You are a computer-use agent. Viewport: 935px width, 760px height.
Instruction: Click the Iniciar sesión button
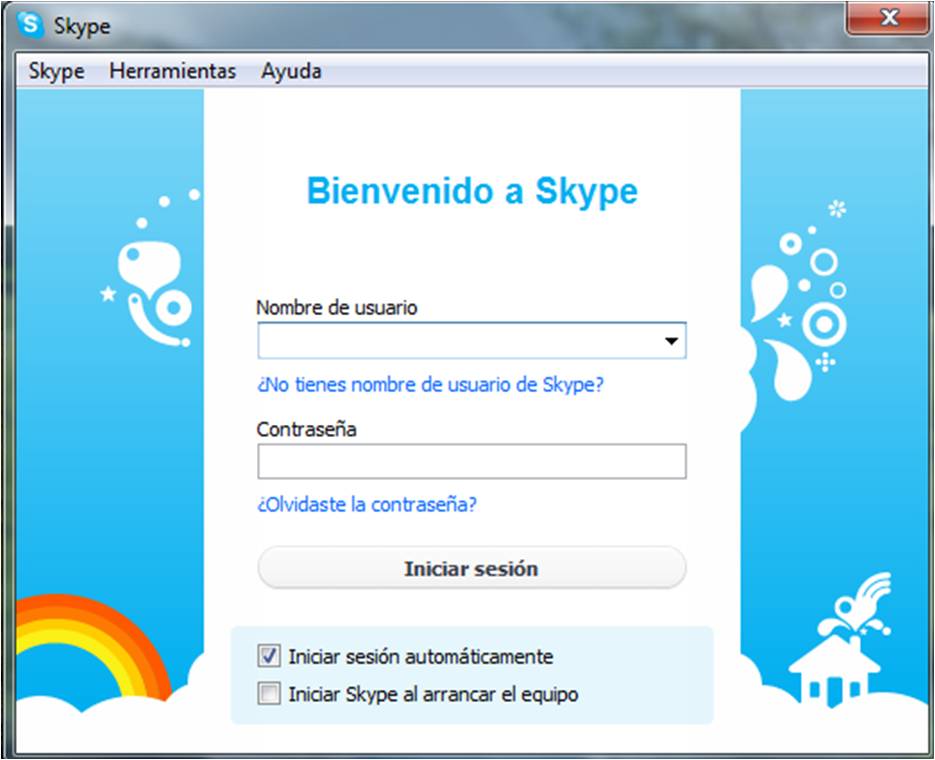click(x=470, y=567)
